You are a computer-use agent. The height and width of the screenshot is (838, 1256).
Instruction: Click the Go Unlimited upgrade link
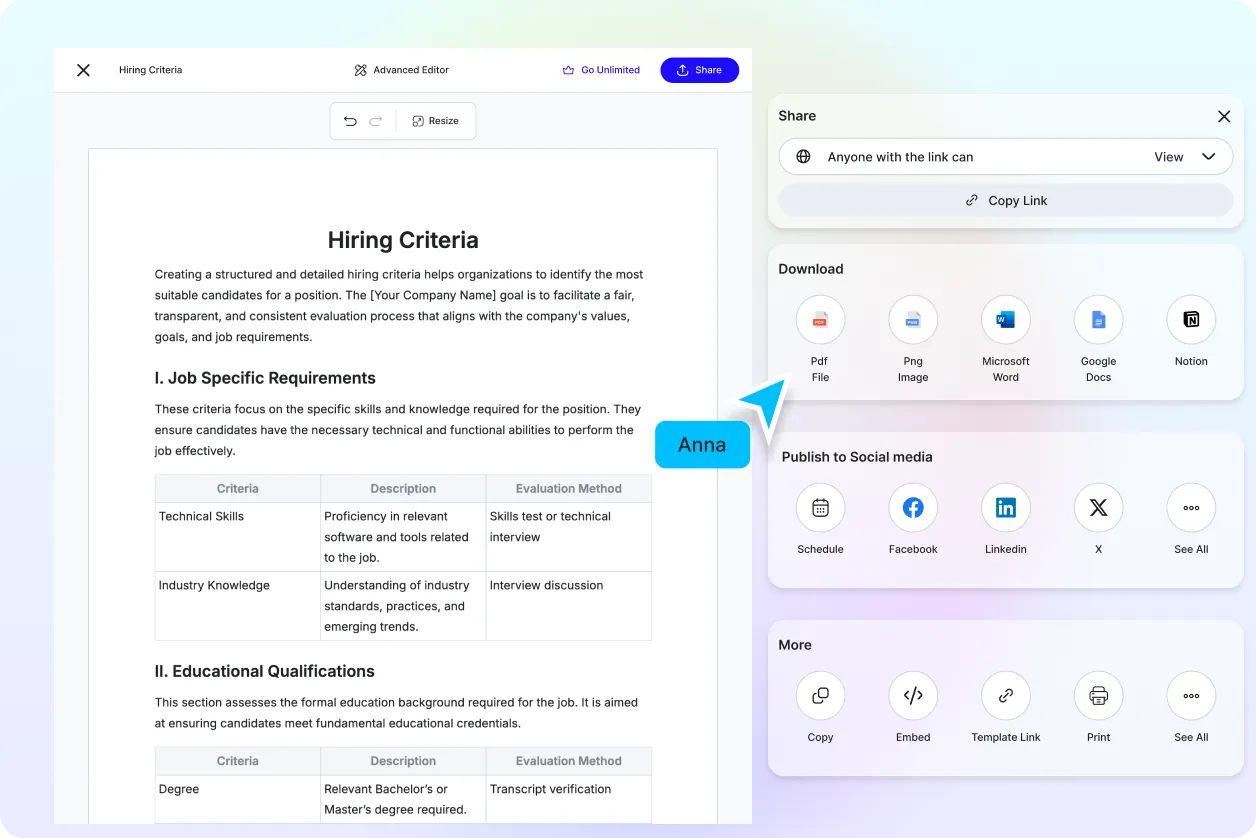pyautogui.click(x=601, y=70)
